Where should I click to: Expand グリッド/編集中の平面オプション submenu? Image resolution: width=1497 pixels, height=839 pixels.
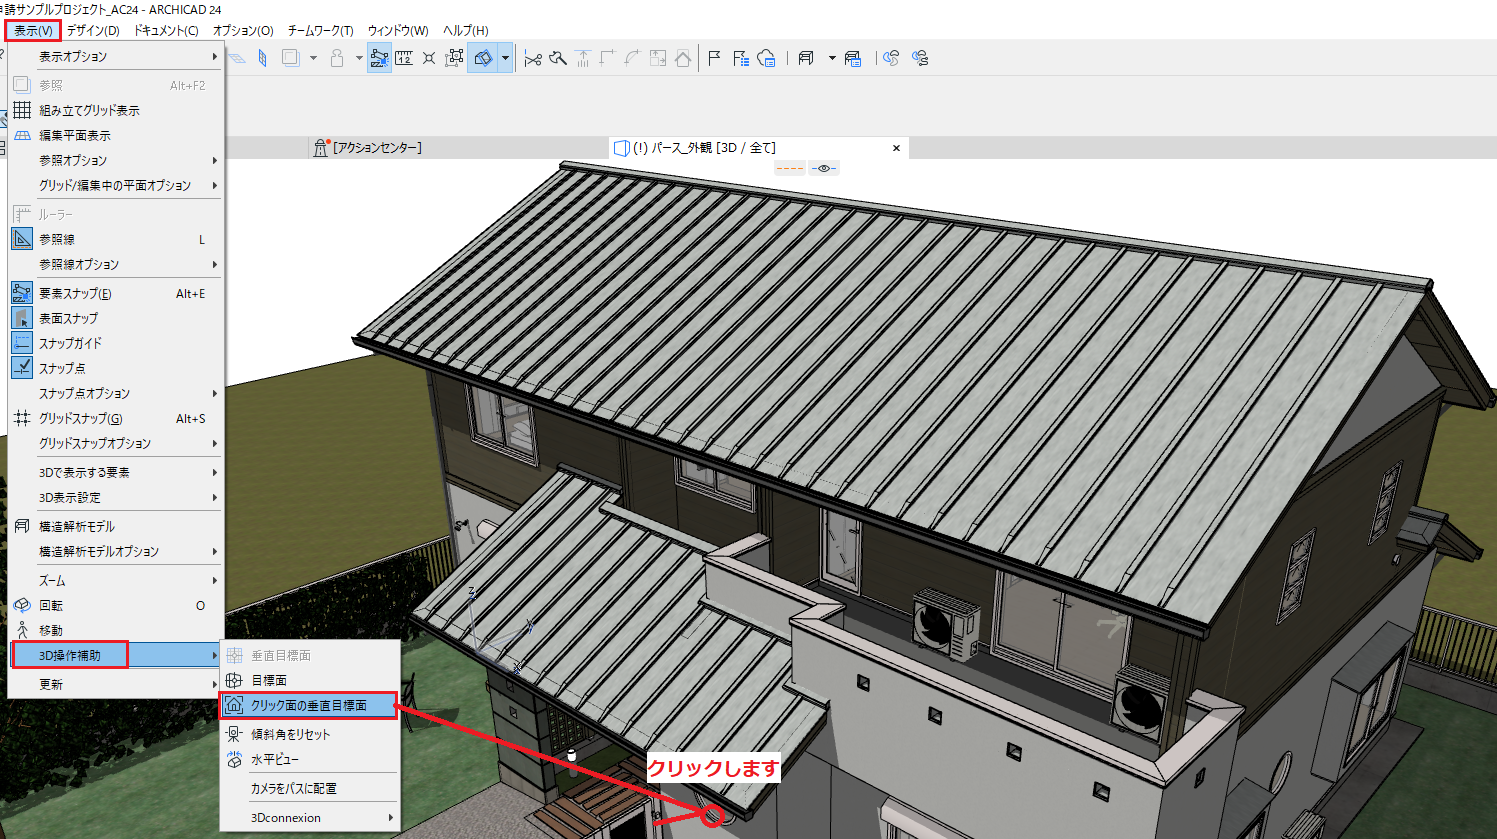[116, 185]
